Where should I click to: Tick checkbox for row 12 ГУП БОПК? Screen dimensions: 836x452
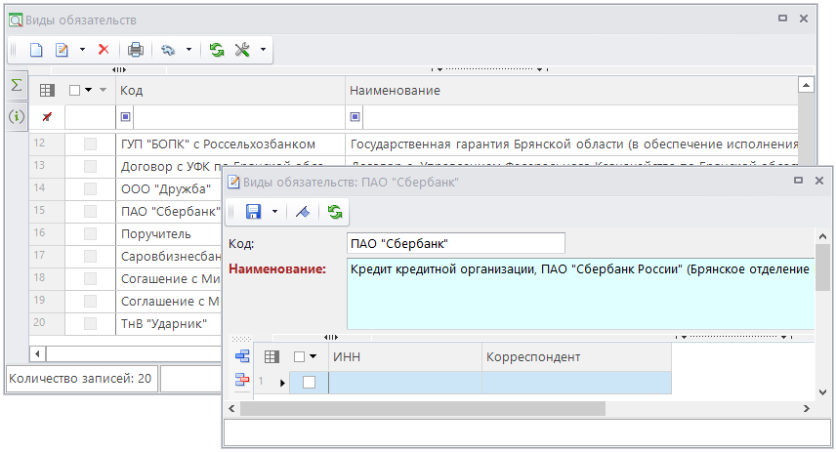91,145
